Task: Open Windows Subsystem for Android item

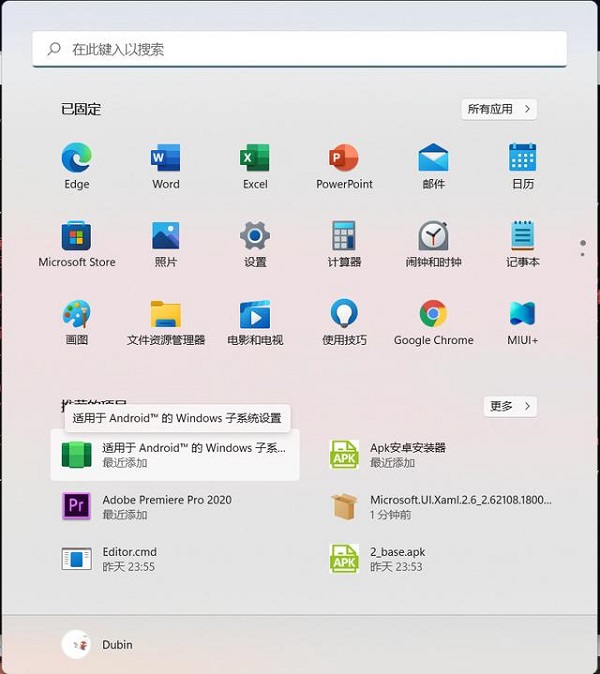Action: (x=175, y=455)
